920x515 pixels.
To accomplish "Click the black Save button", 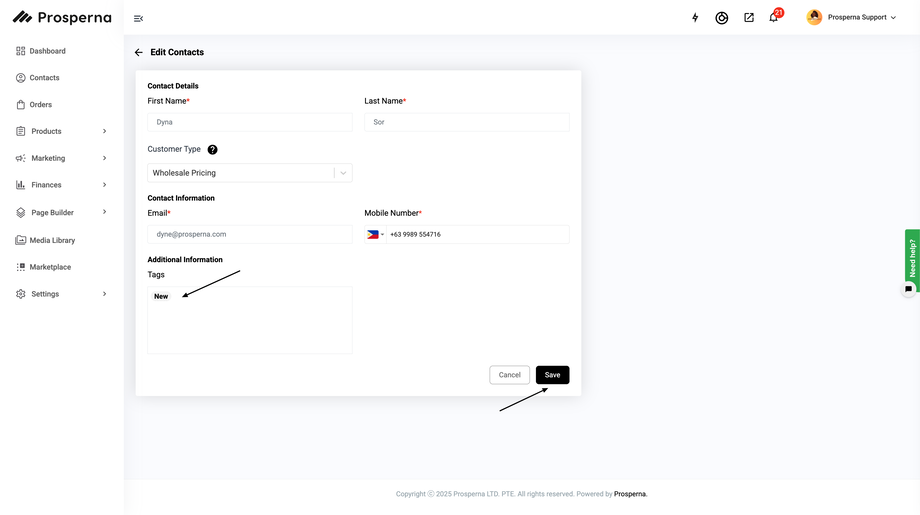I will coord(552,375).
